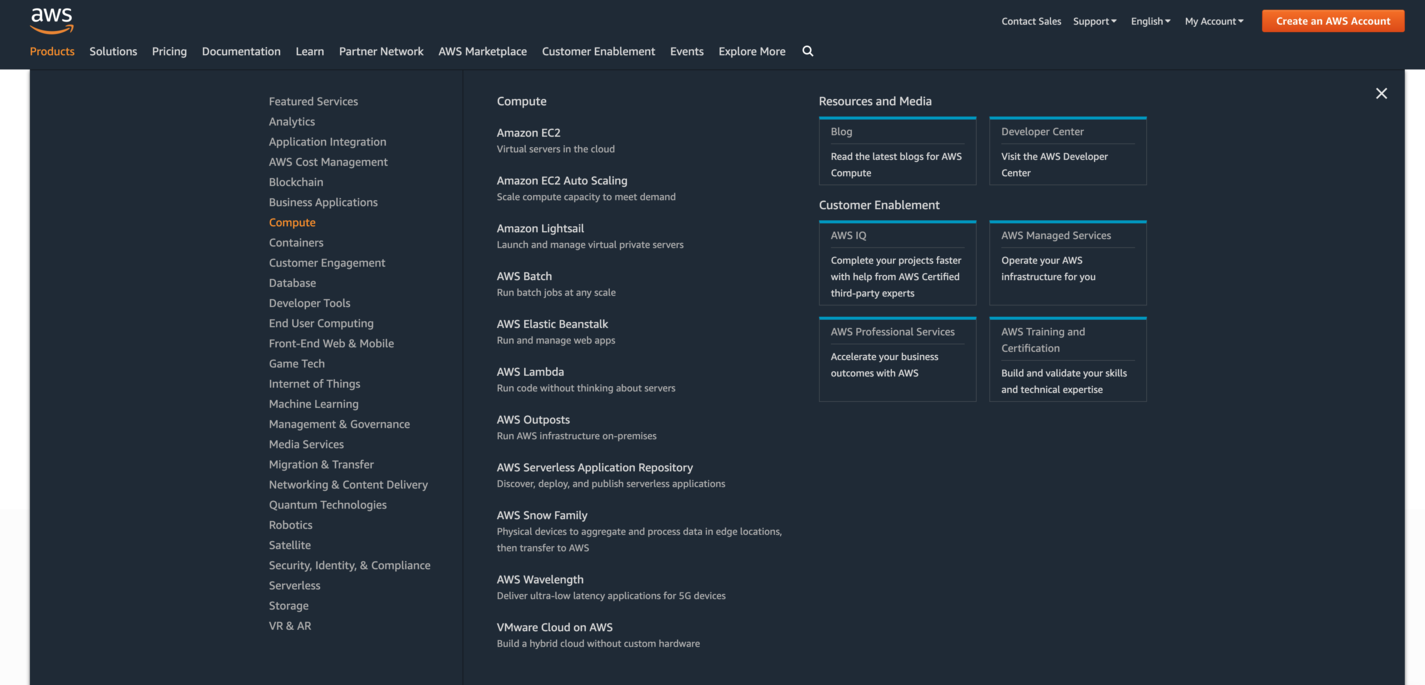
Task: Expand the My Account dropdown
Action: 1213,20
